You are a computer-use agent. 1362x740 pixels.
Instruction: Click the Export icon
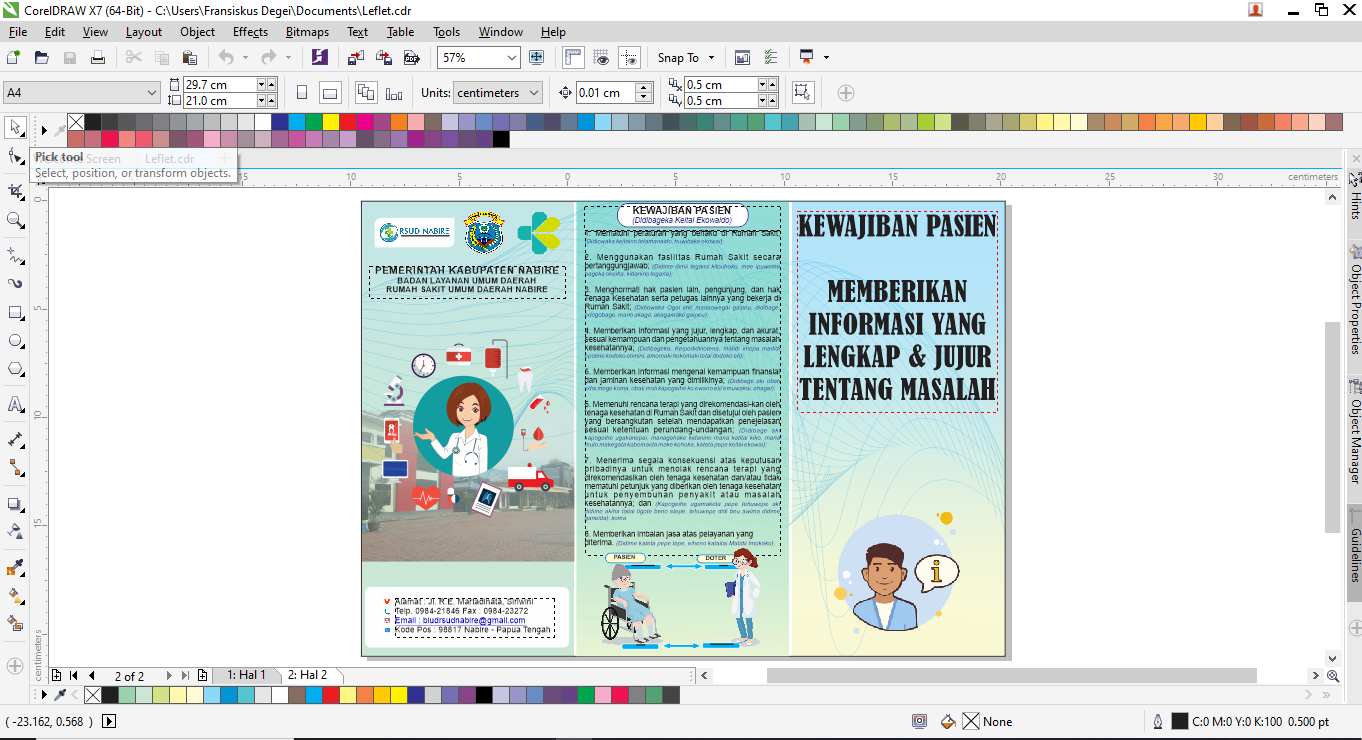tap(383, 58)
